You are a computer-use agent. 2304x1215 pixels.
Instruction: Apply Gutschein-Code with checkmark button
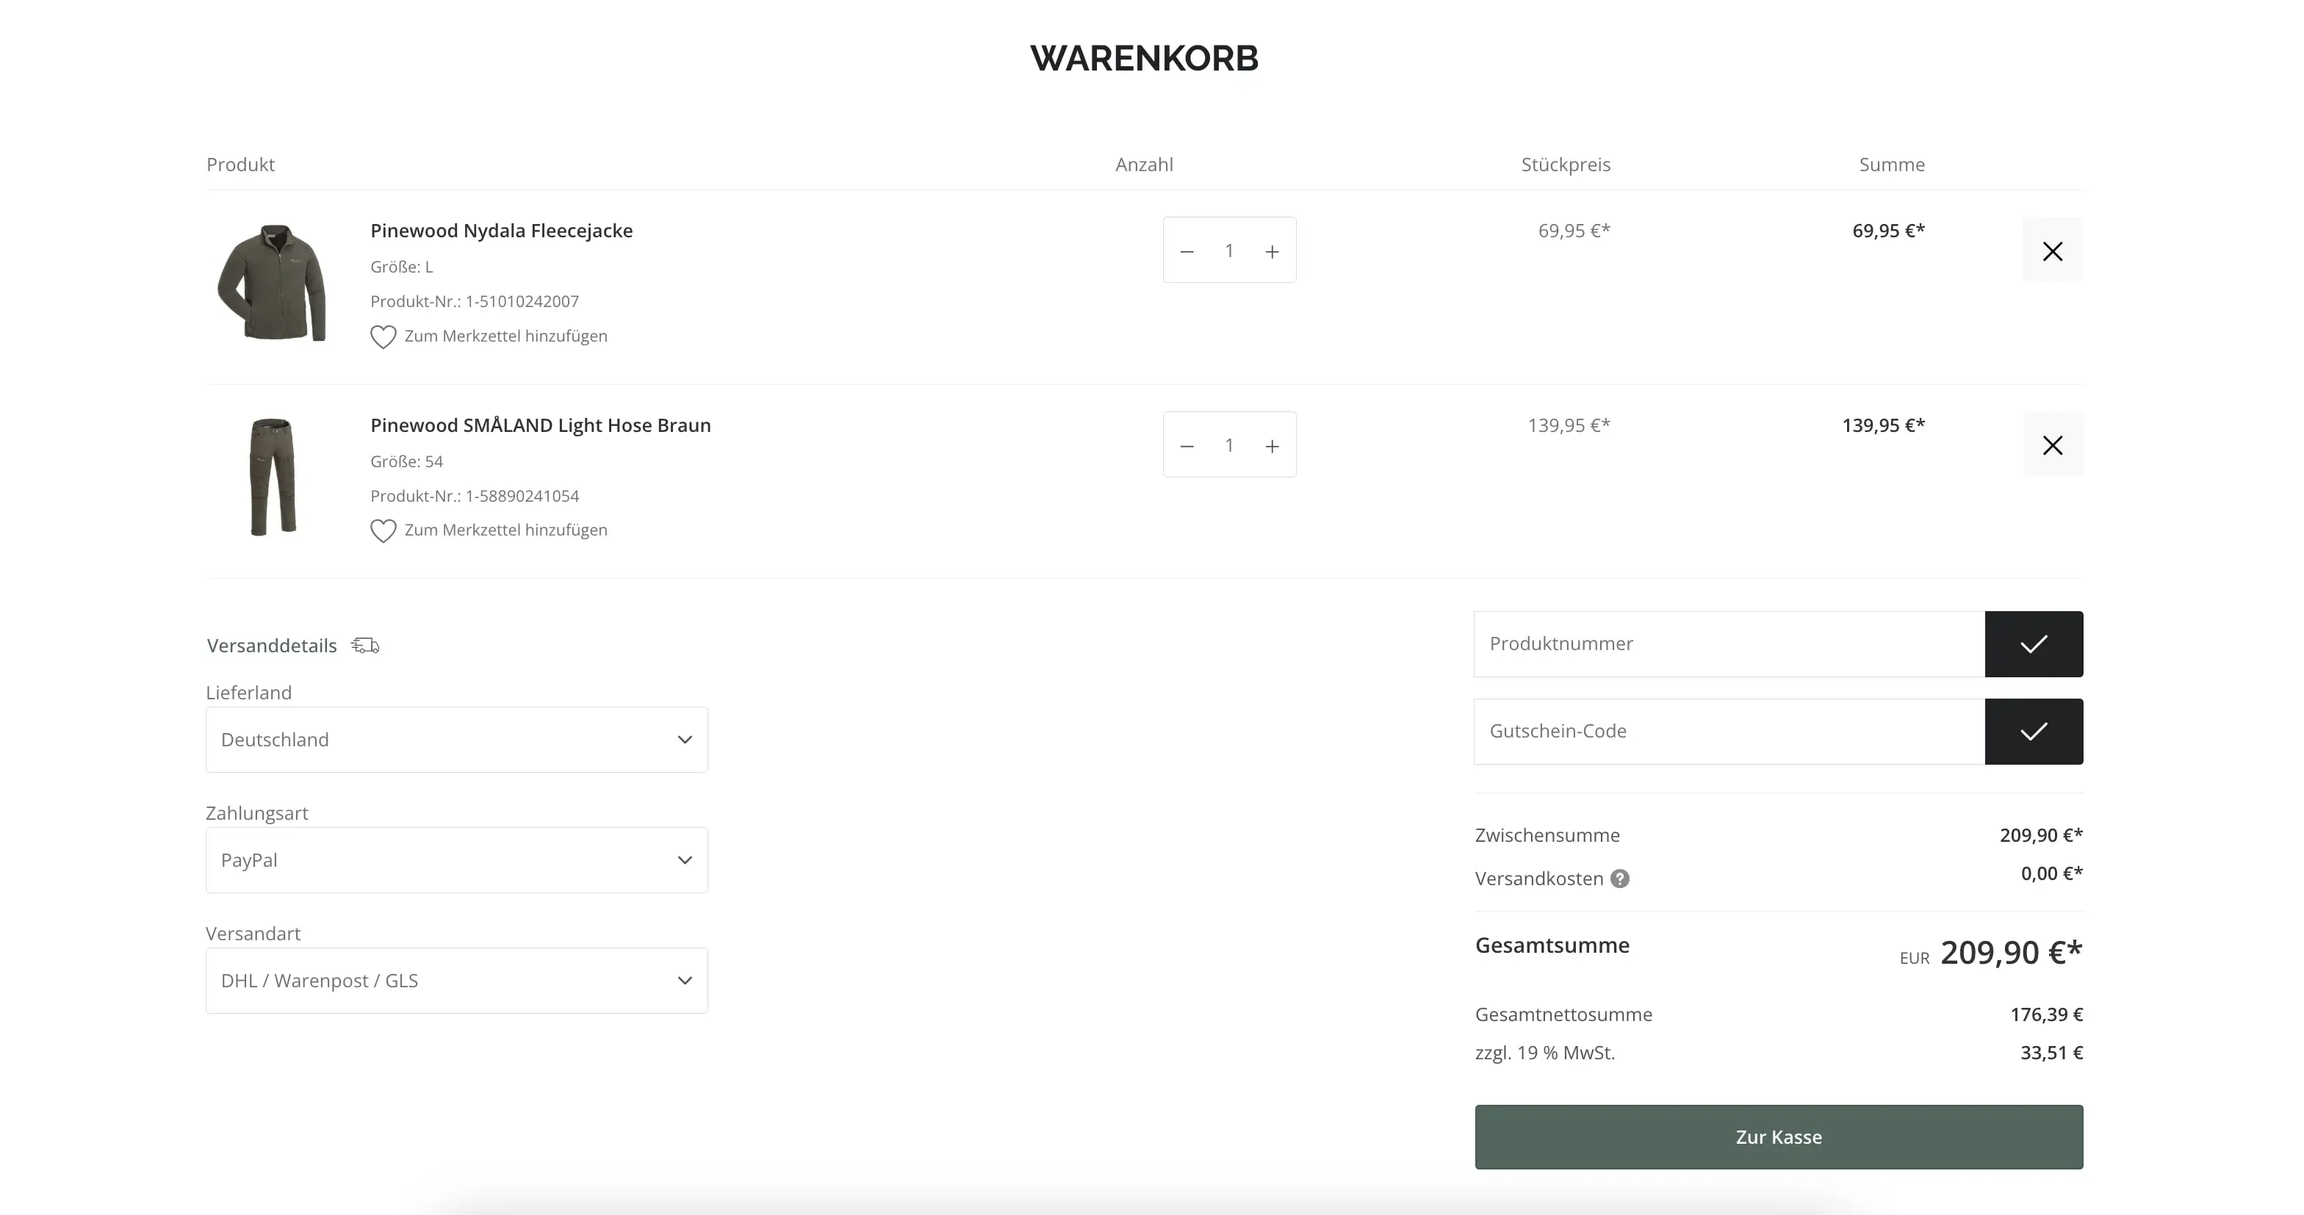(x=2033, y=731)
